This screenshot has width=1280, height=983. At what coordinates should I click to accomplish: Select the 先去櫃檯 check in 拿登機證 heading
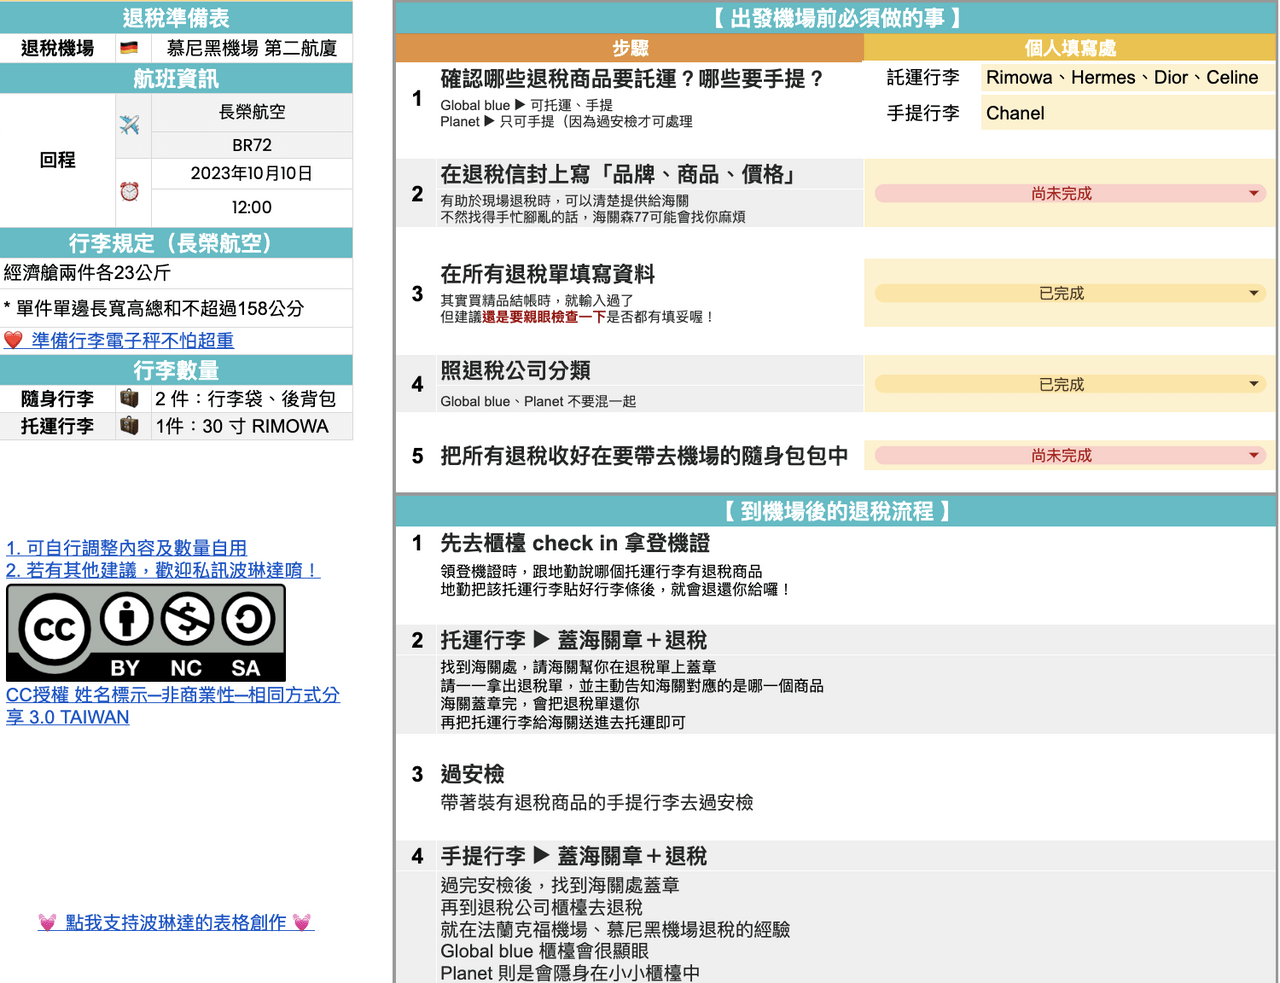(x=575, y=543)
